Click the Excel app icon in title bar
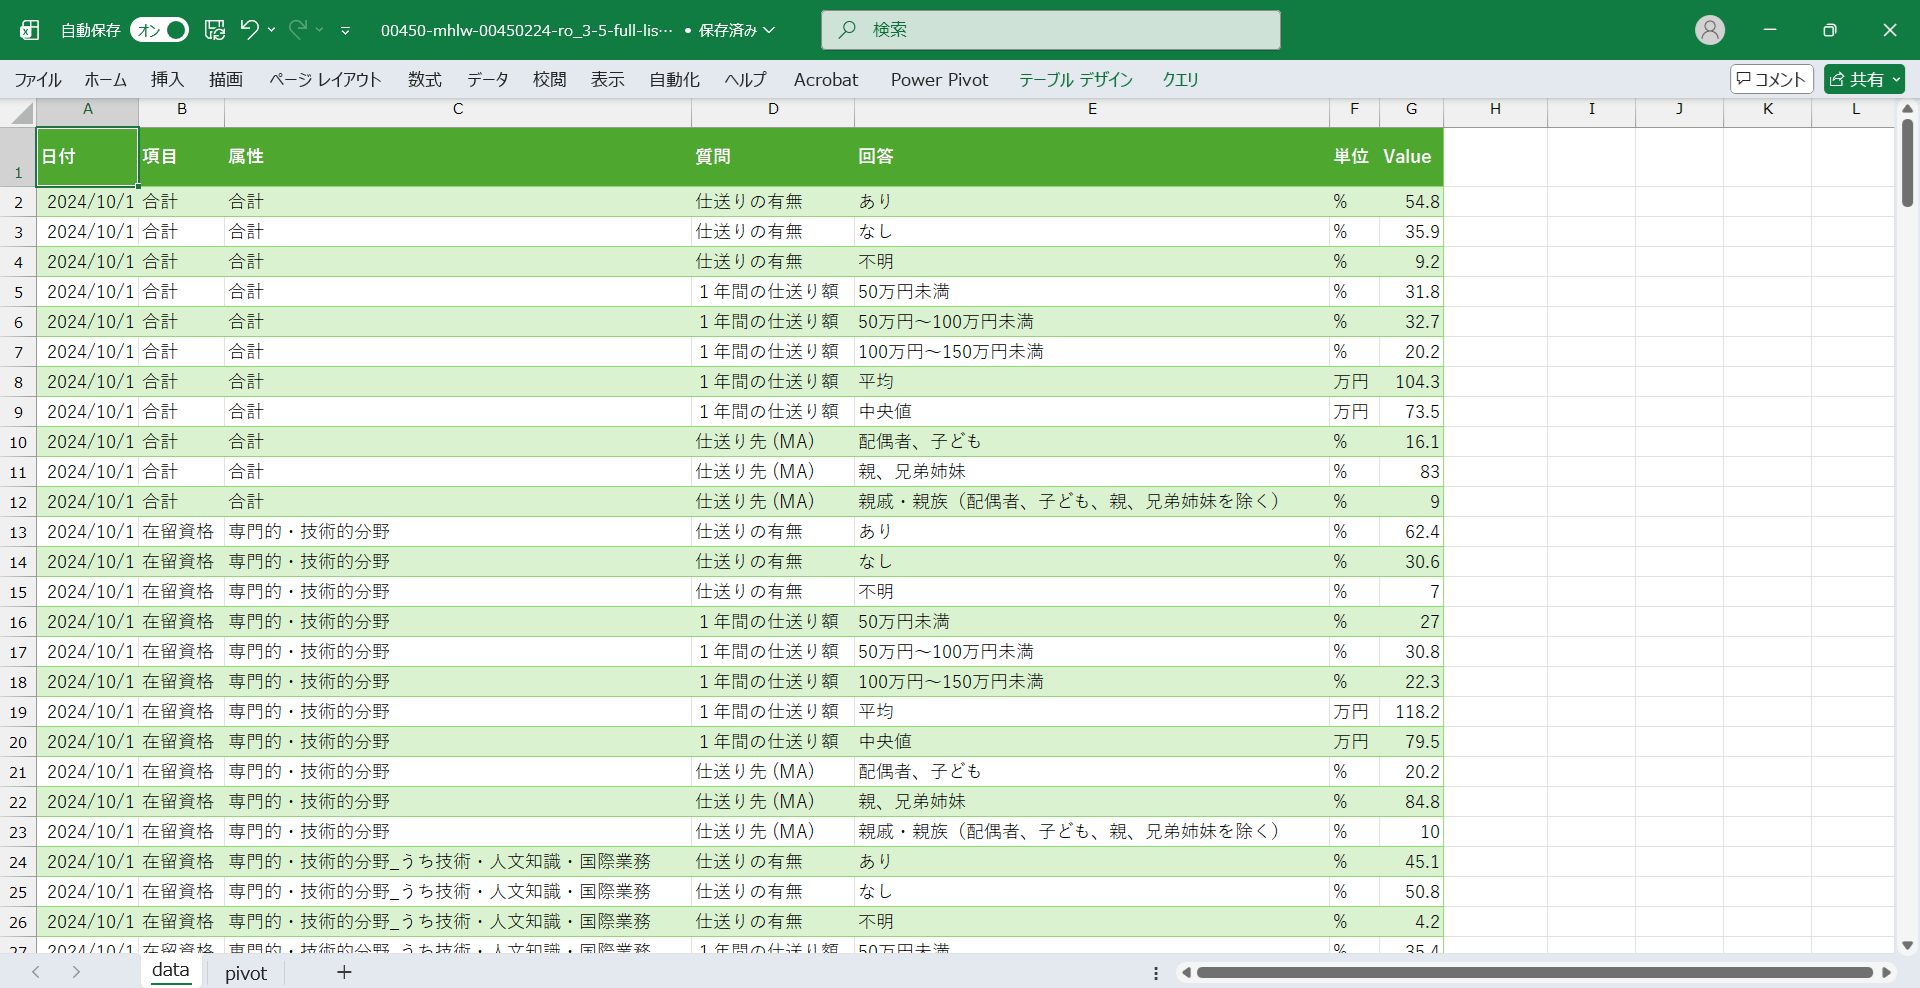Screen dimensions: 1920x988 pos(30,30)
